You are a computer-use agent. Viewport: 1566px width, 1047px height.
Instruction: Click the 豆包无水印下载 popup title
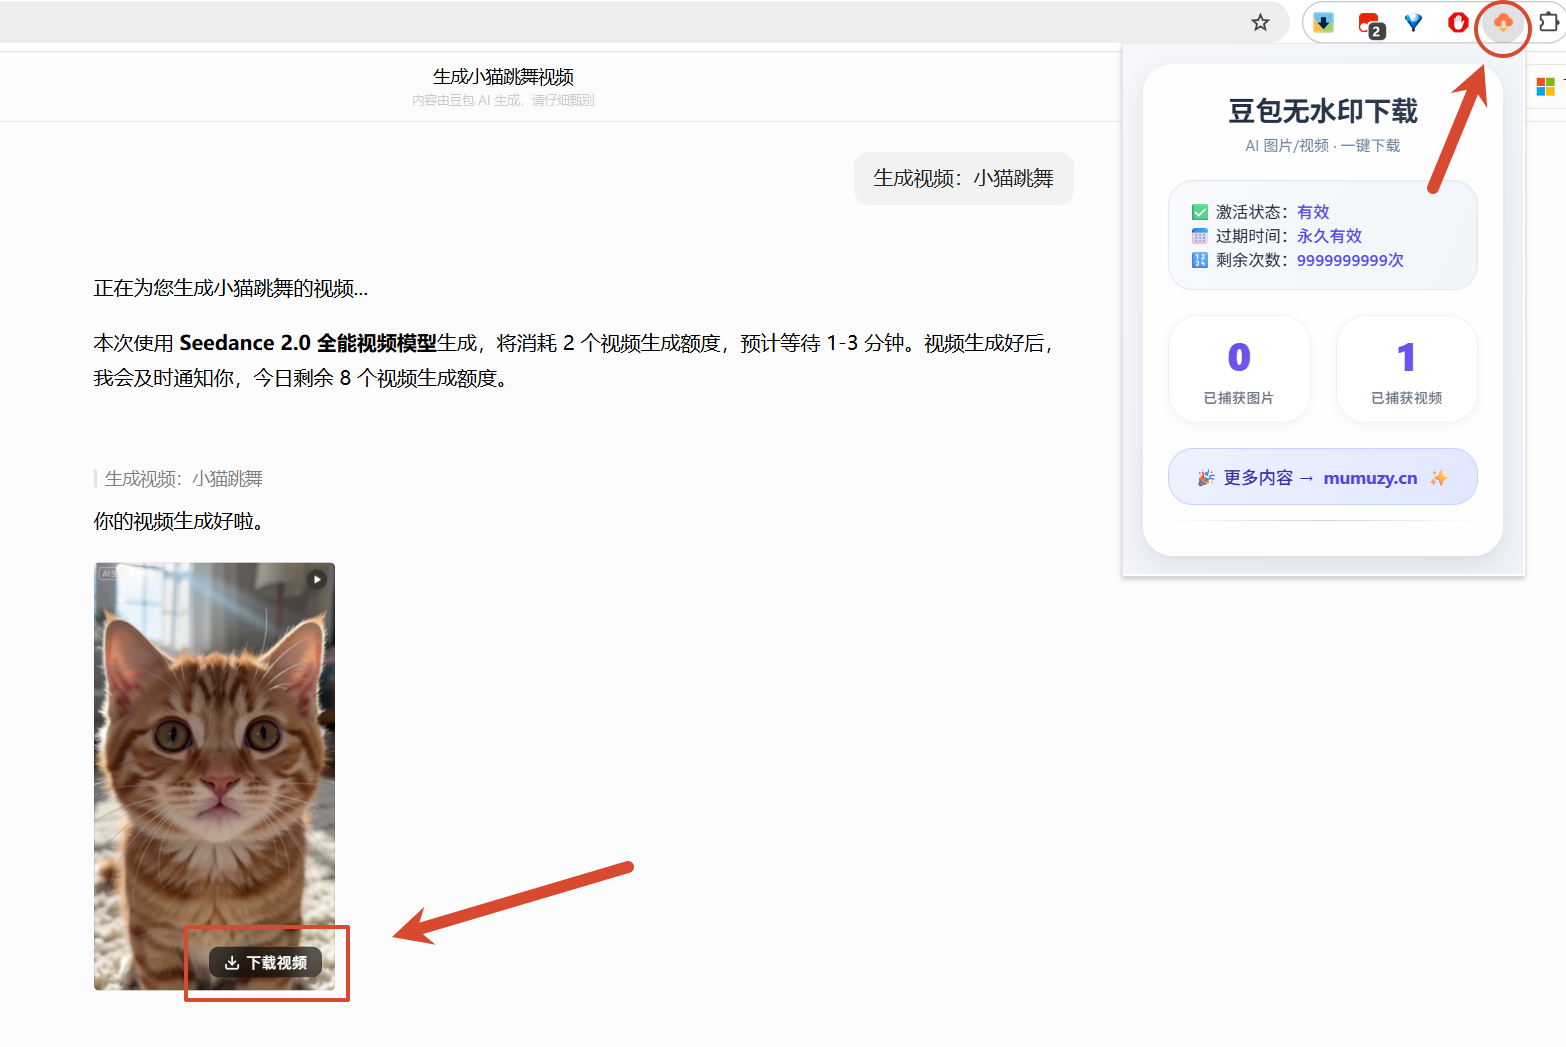click(x=1322, y=111)
